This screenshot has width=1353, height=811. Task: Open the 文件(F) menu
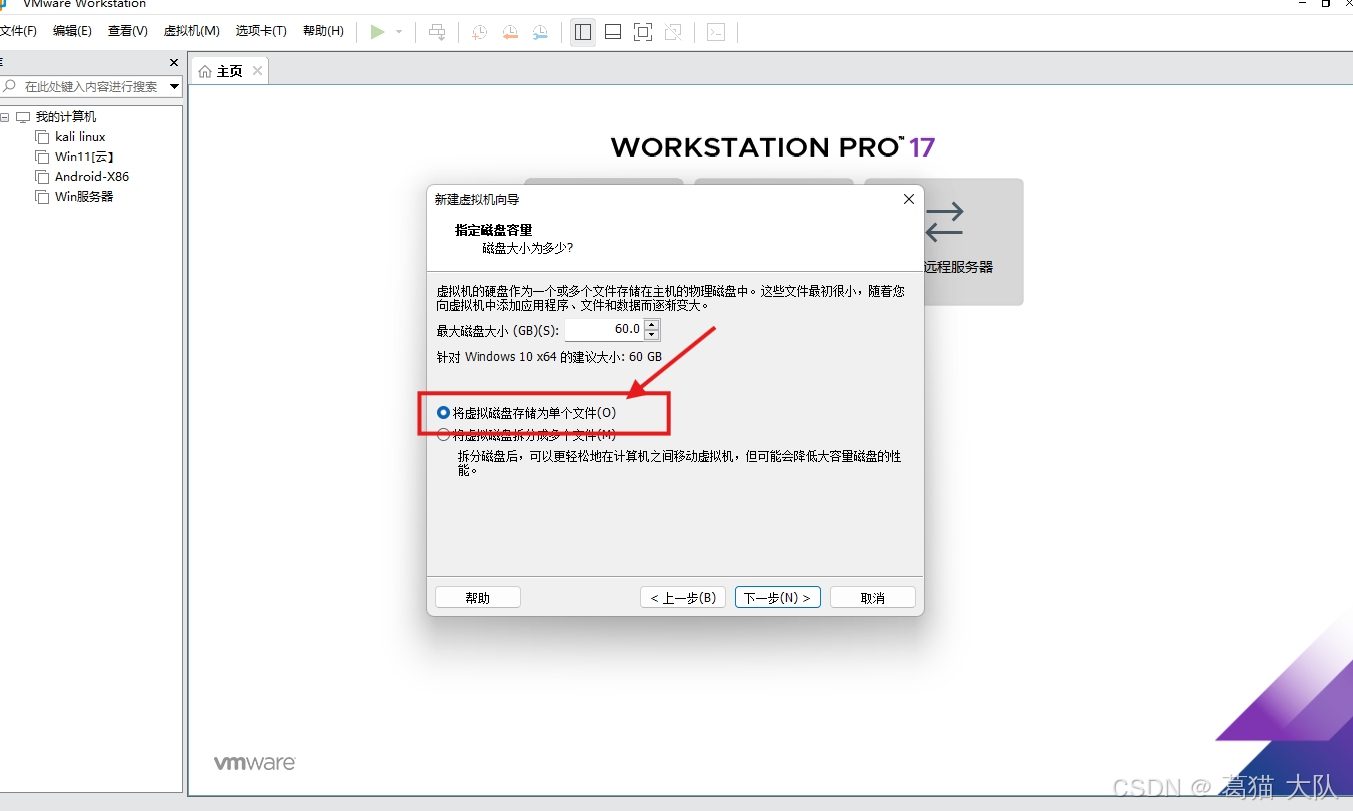[18, 31]
